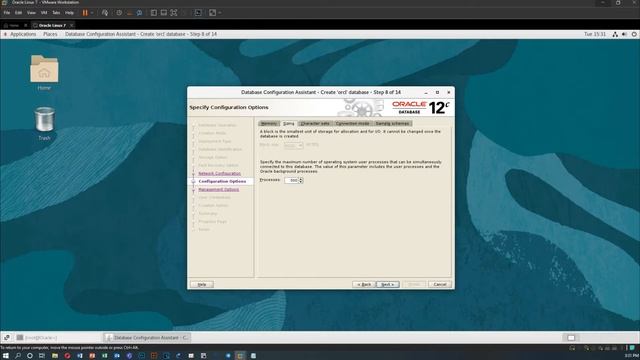Image resolution: width=640 pixels, height=360 pixels.
Task: Click the network status icon in GNOME bar
Action: pos(615,34)
